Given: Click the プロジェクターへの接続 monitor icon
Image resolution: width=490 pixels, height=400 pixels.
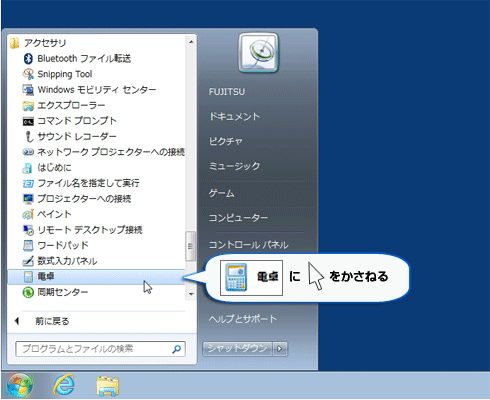Looking at the screenshot, I should (28, 199).
